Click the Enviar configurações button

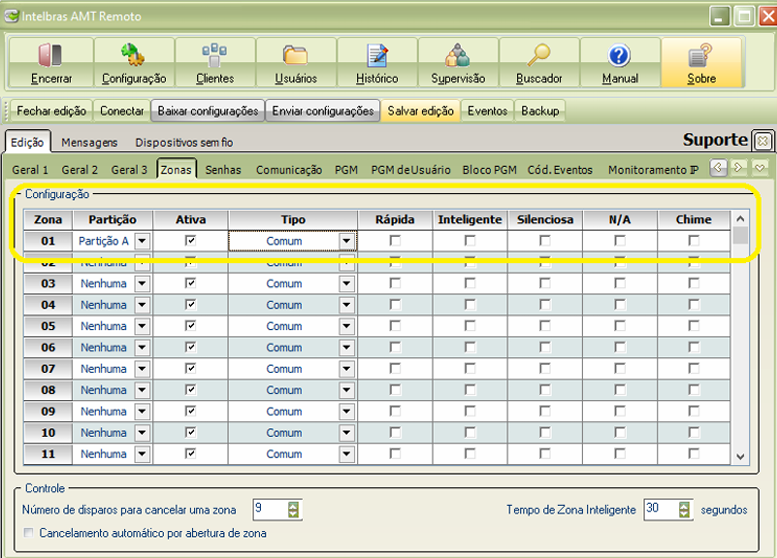pos(323,111)
